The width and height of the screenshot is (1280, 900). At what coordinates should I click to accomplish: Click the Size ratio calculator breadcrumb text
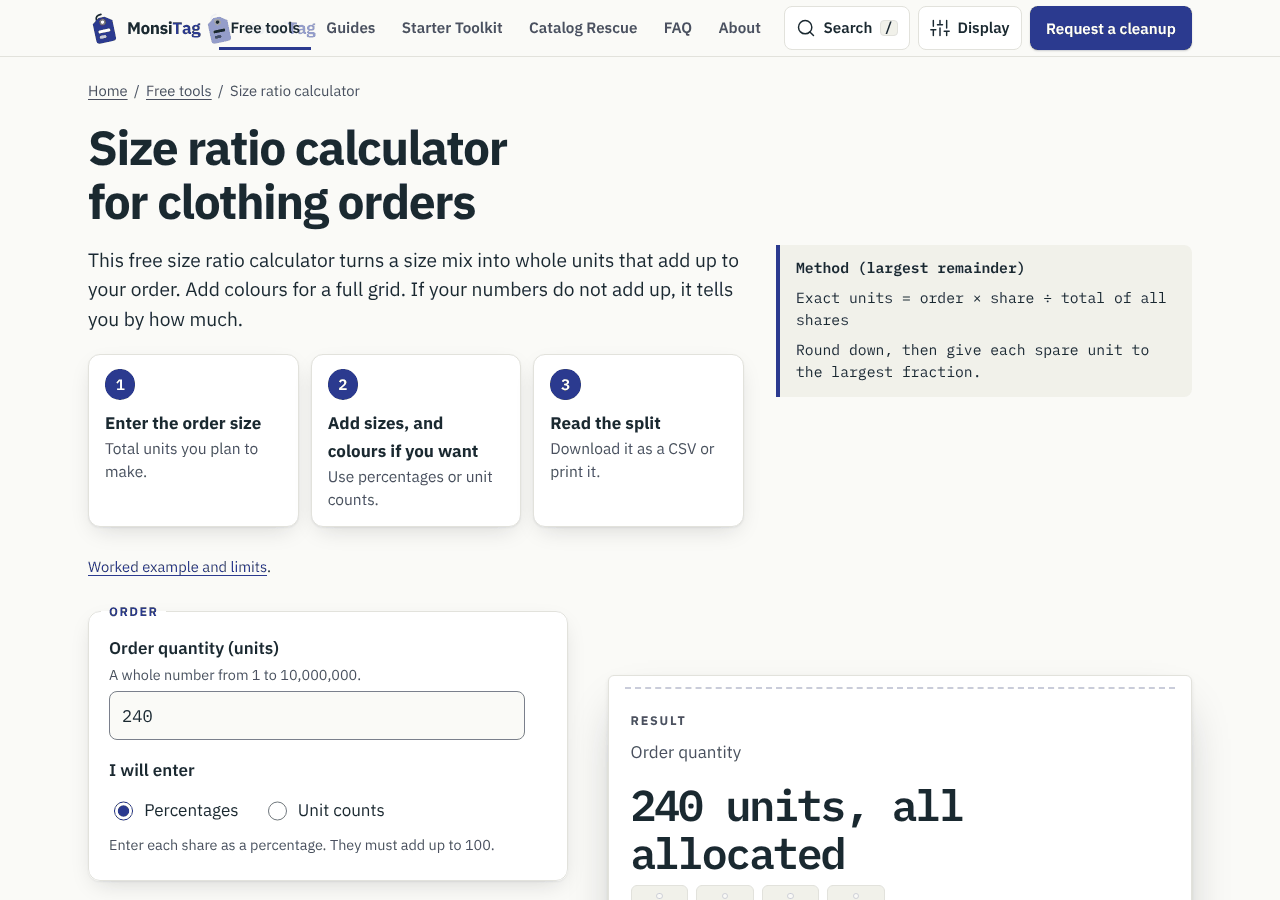point(295,91)
